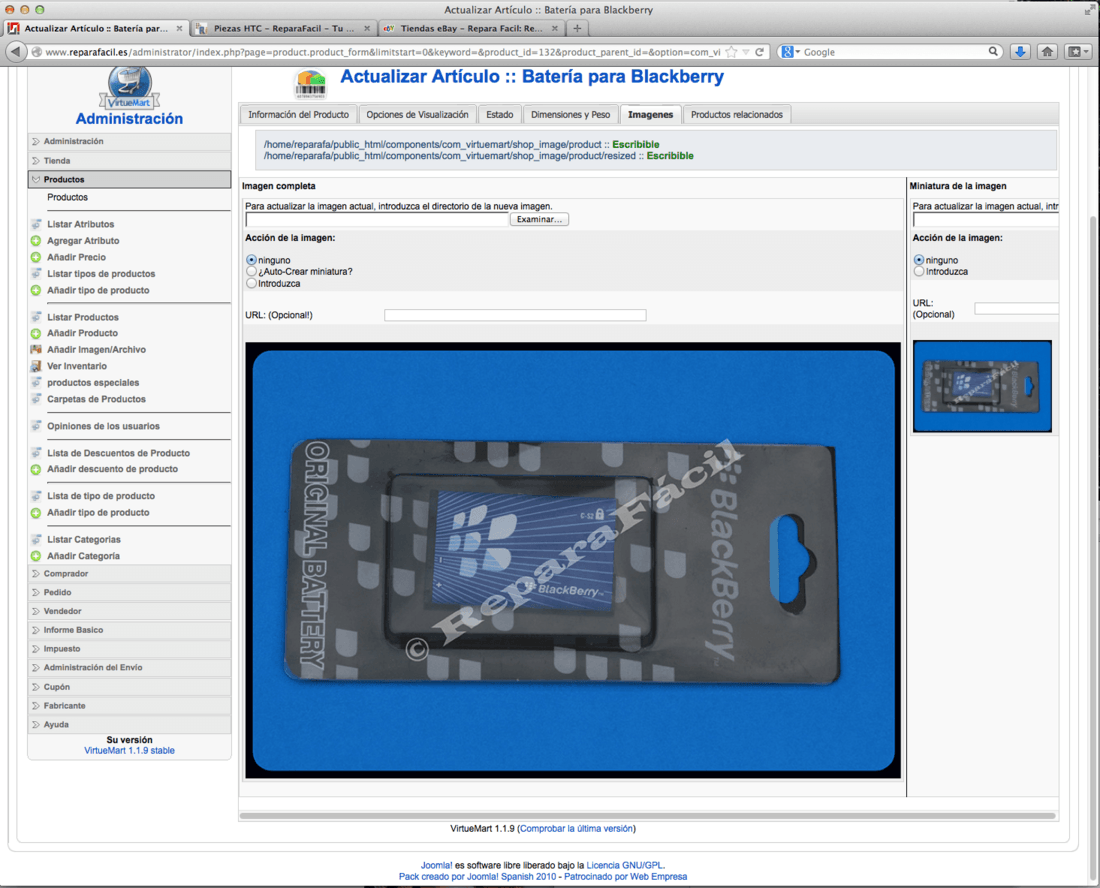Expand the Administración del Envío section

point(130,668)
